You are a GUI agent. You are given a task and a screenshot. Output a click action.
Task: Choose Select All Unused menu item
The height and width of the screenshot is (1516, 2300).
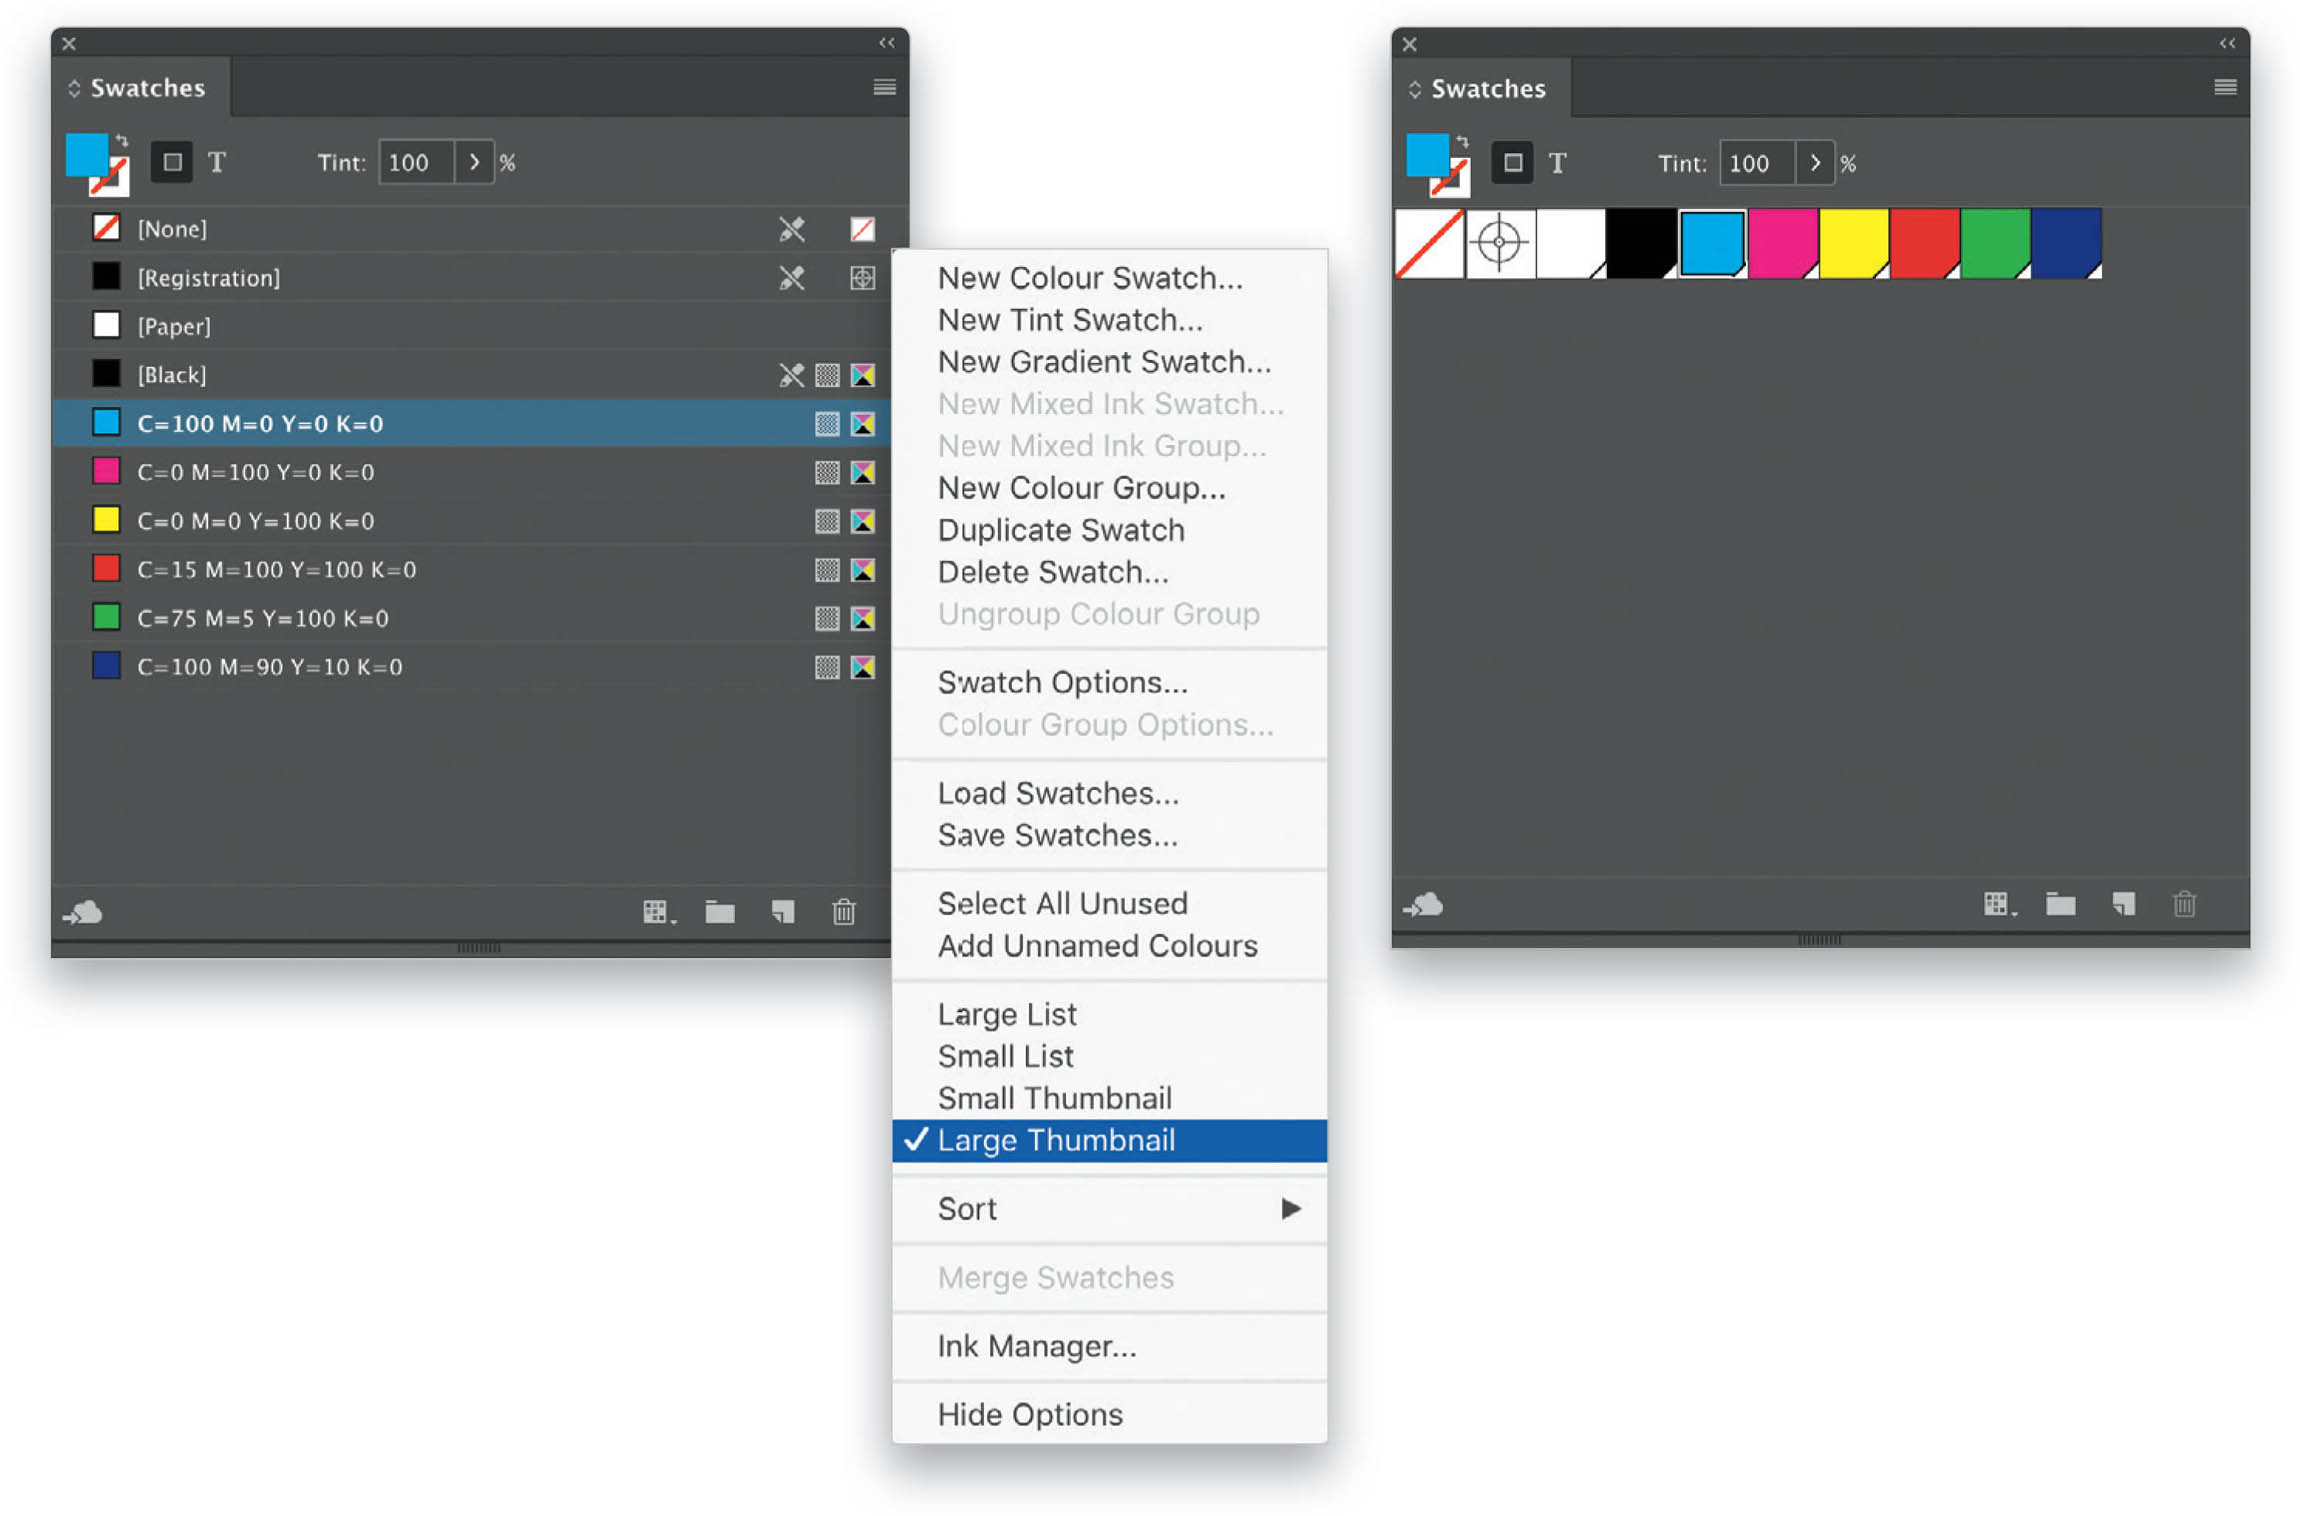pos(1110,904)
